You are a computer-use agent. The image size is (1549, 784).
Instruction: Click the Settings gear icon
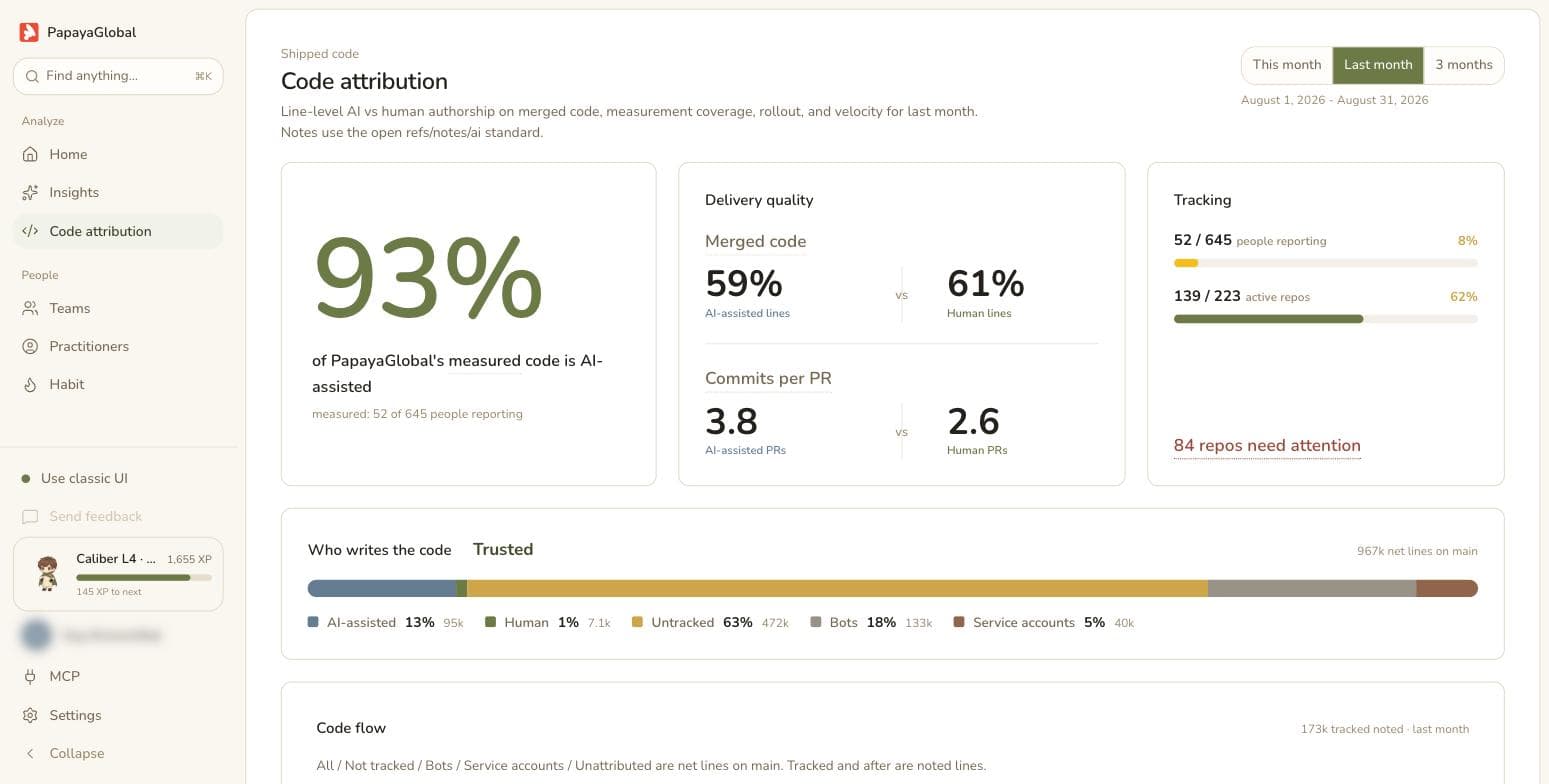[x=30, y=715]
